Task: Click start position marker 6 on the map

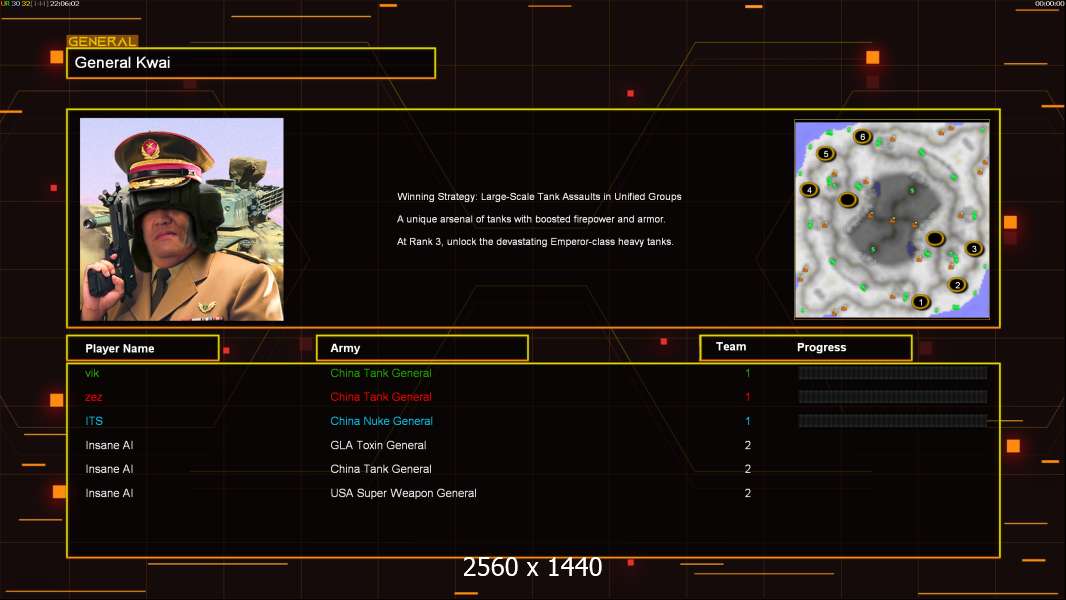Action: pos(863,137)
